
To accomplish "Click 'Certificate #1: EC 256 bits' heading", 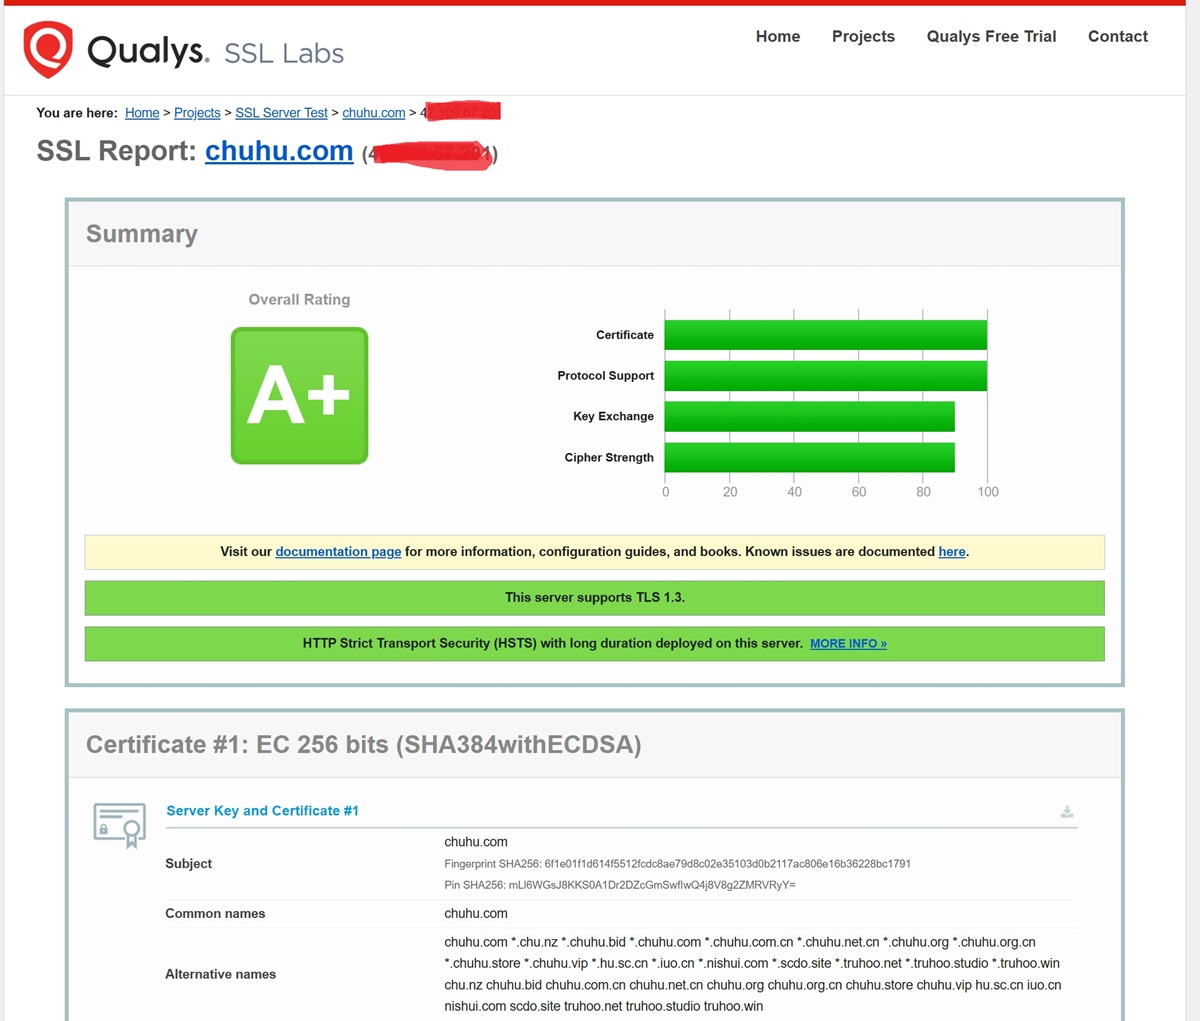I will pyautogui.click(x=364, y=745).
